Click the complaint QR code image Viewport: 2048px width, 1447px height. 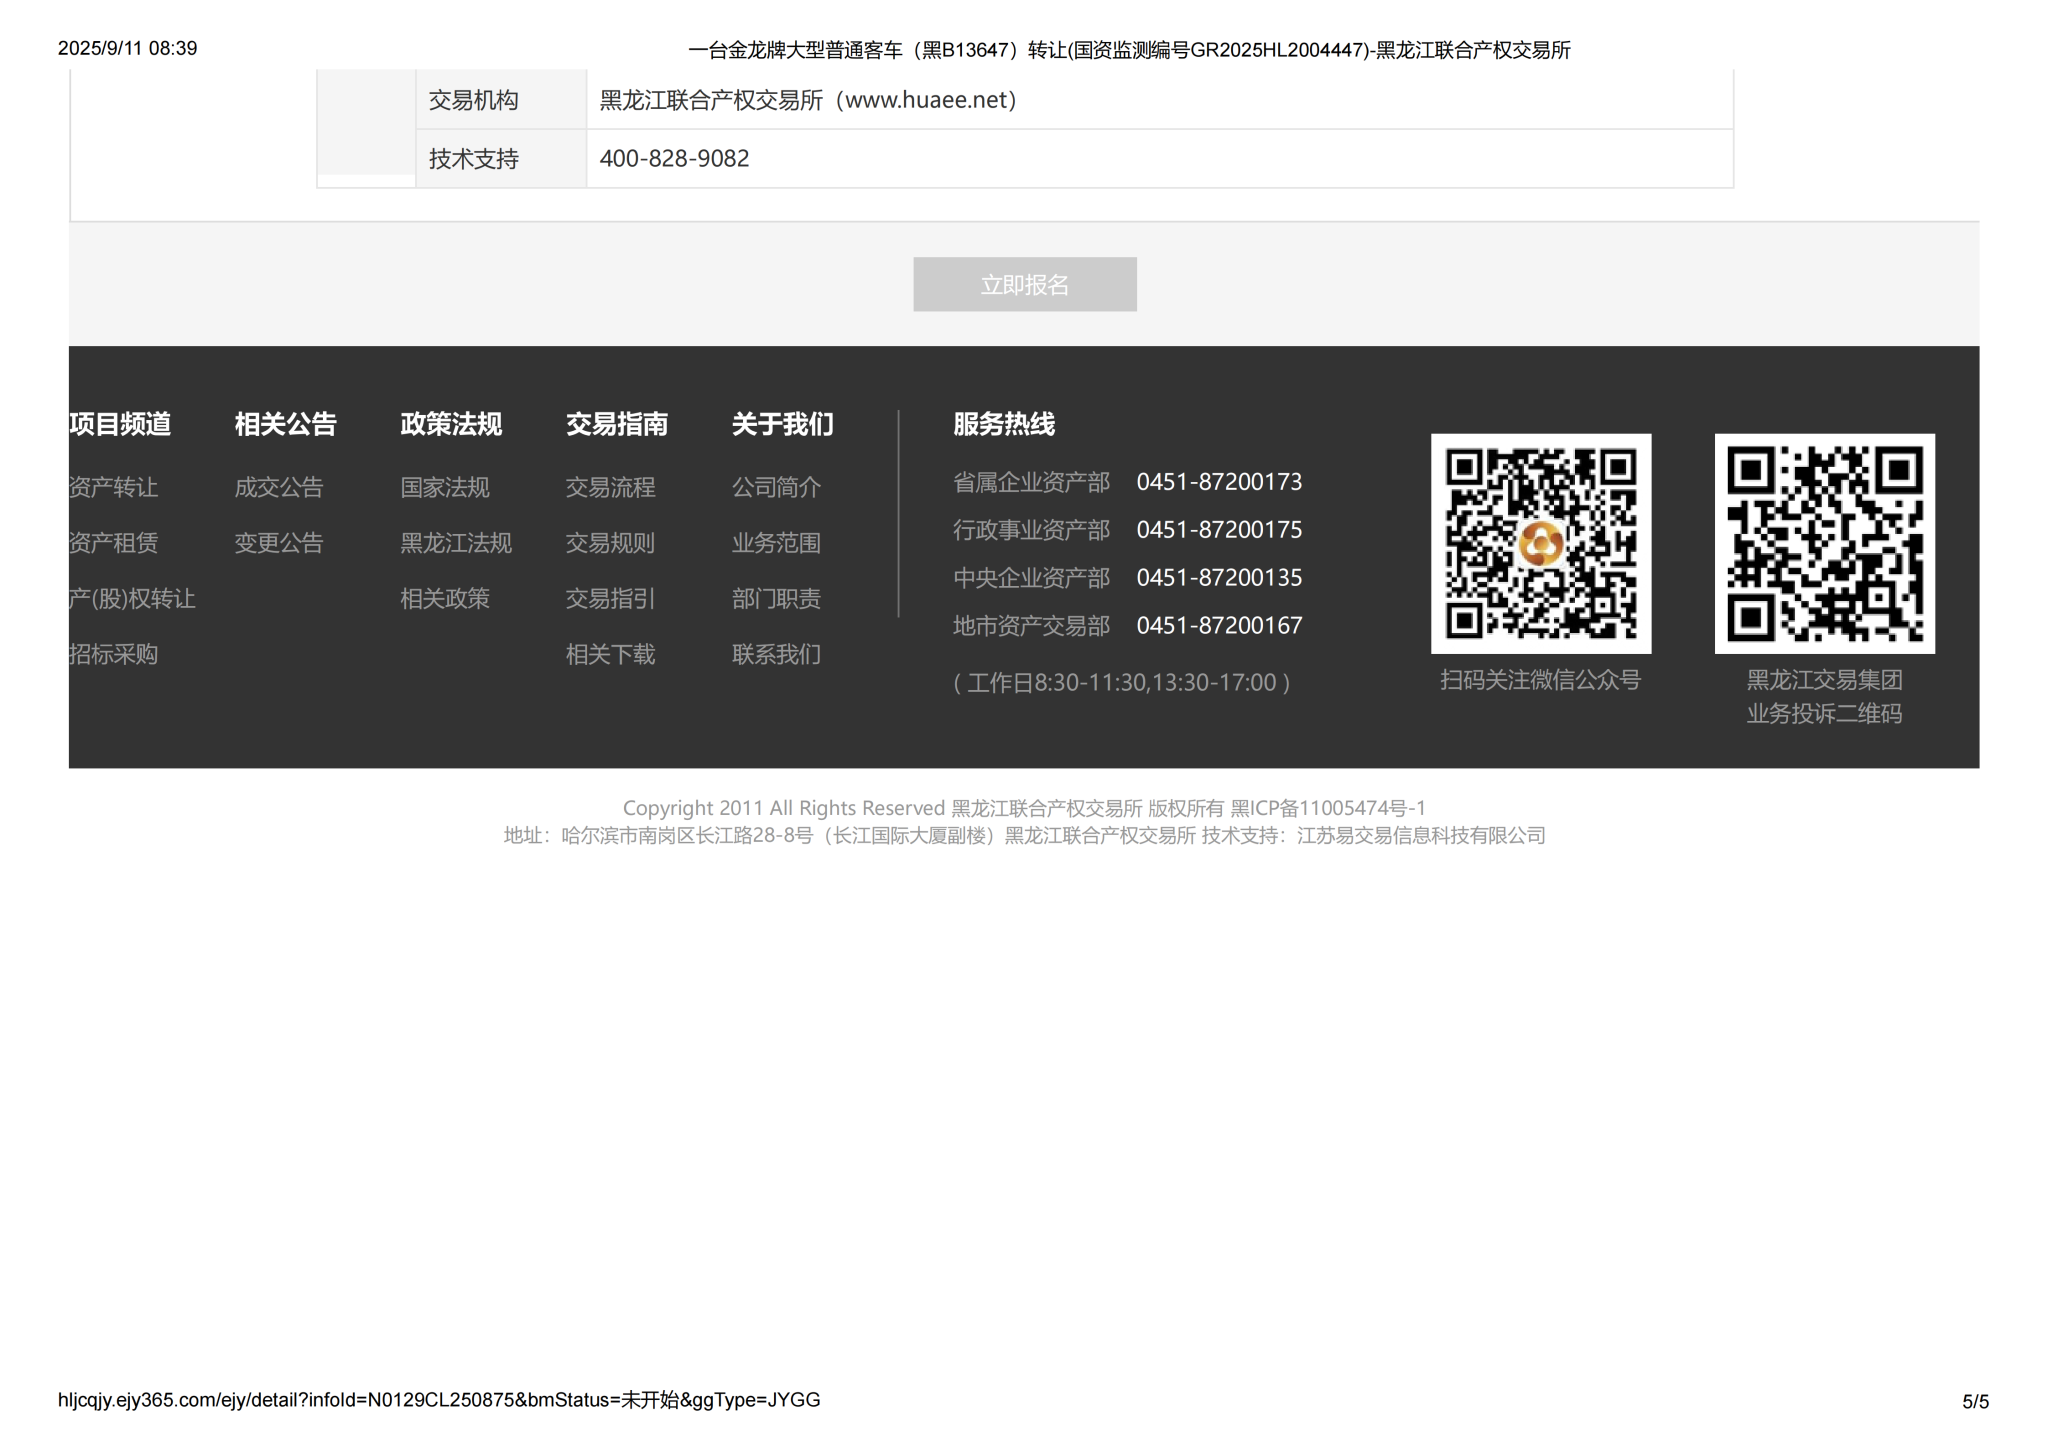click(1824, 543)
